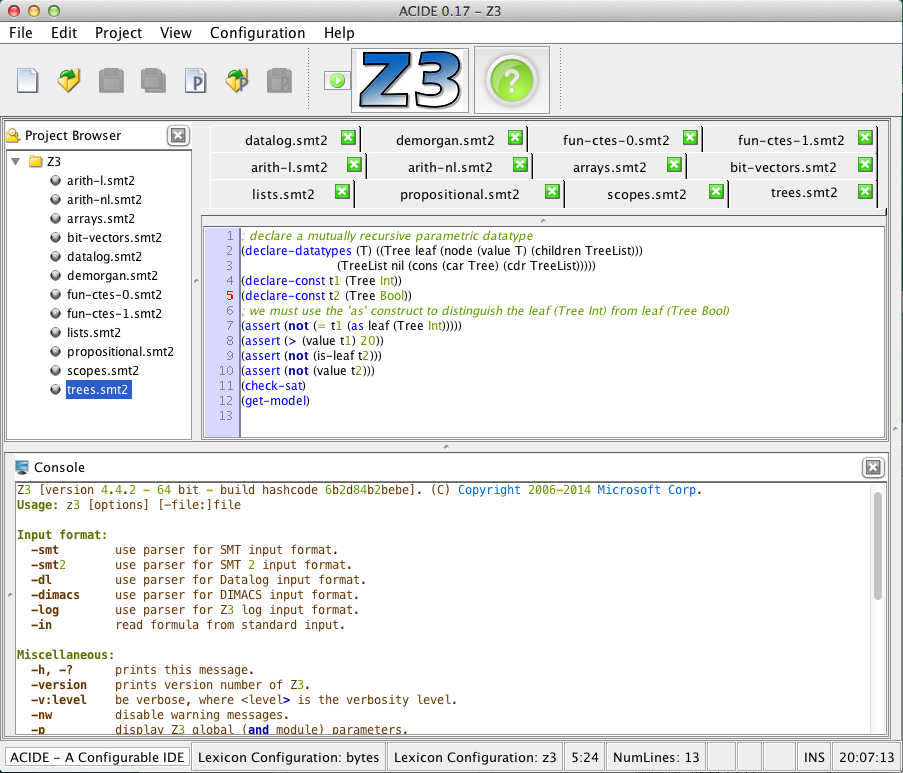The height and width of the screenshot is (773, 903).
Task: Open the Help menu
Action: point(339,33)
